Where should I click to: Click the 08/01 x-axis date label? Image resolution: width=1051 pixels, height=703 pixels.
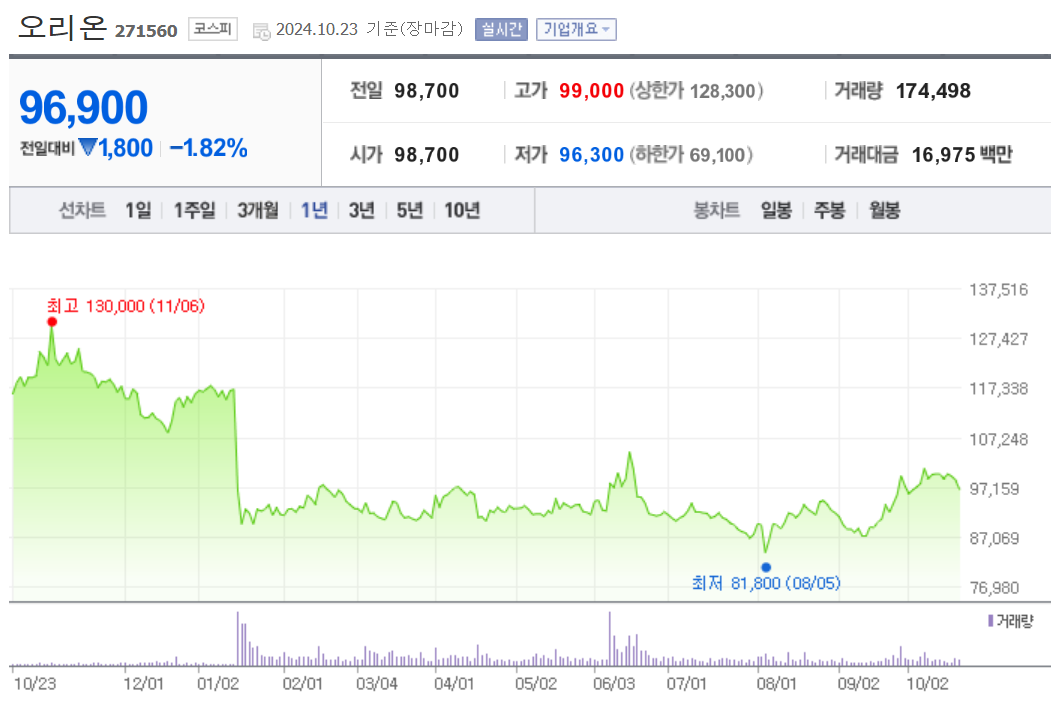[x=776, y=684]
